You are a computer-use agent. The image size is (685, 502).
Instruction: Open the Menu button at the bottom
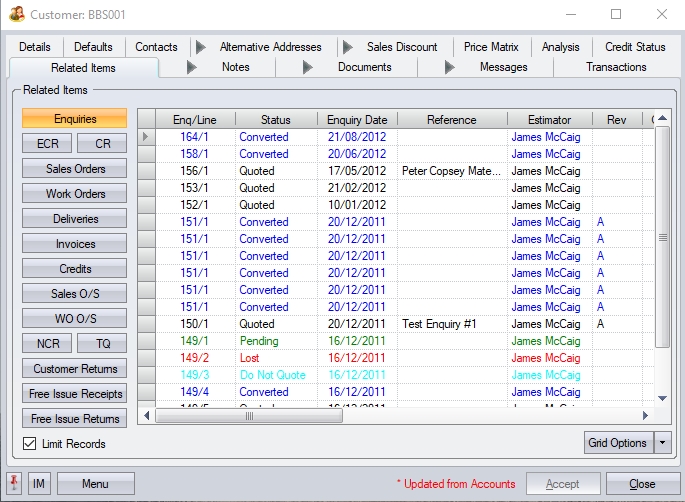pos(95,484)
